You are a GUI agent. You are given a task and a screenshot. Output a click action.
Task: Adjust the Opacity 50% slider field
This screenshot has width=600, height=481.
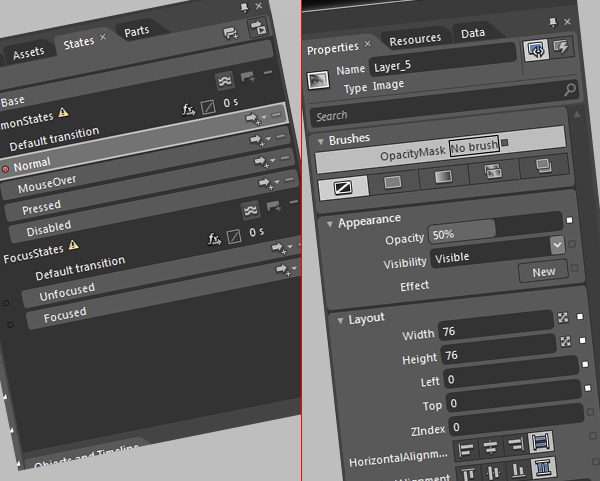click(x=494, y=228)
